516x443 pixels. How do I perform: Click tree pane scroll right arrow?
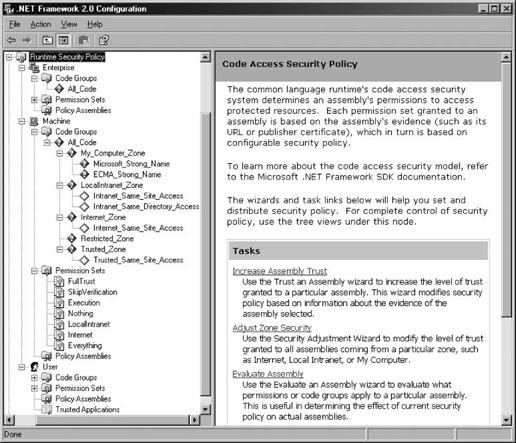click(x=194, y=420)
